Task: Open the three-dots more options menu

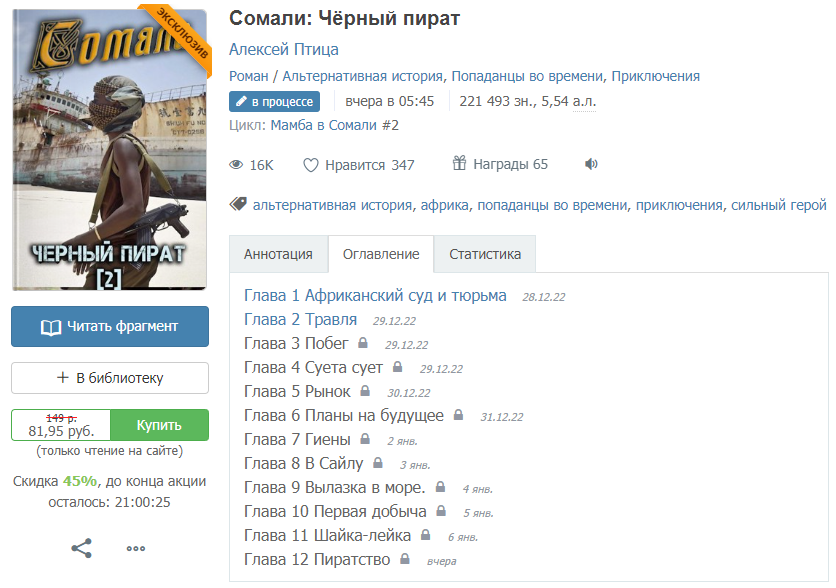Action: 135,549
